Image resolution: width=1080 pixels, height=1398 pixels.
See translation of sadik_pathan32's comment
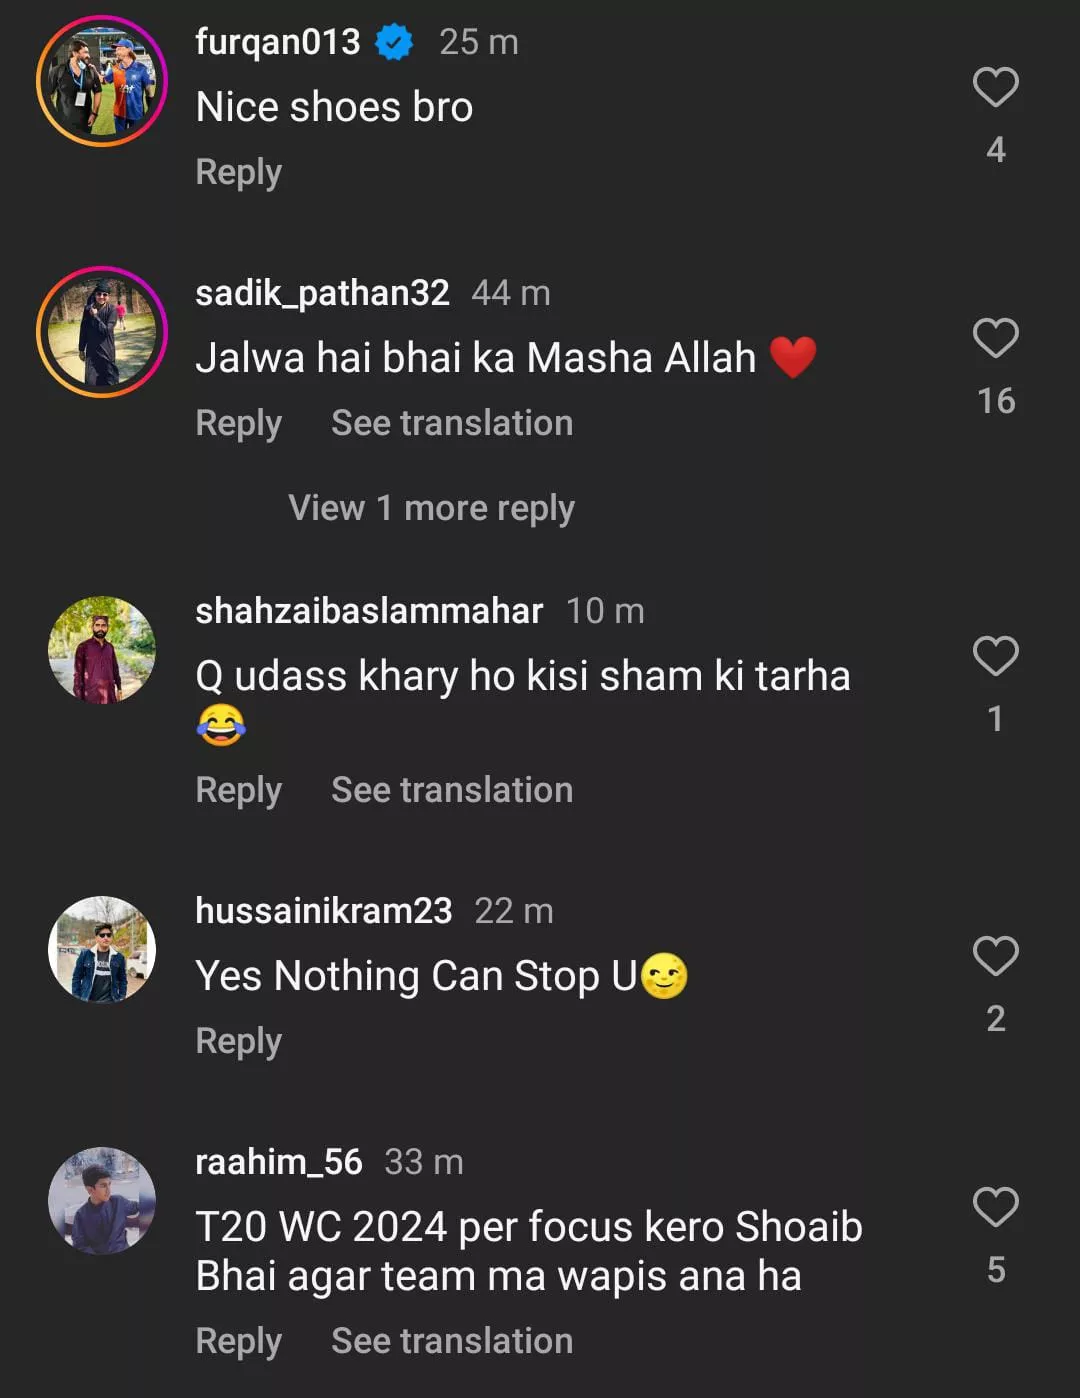coord(452,423)
